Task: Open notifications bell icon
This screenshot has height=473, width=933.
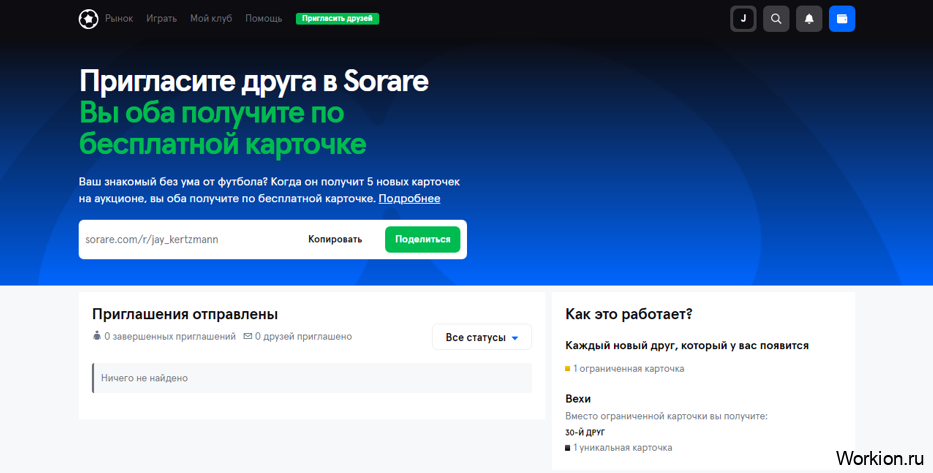Action: coord(809,19)
